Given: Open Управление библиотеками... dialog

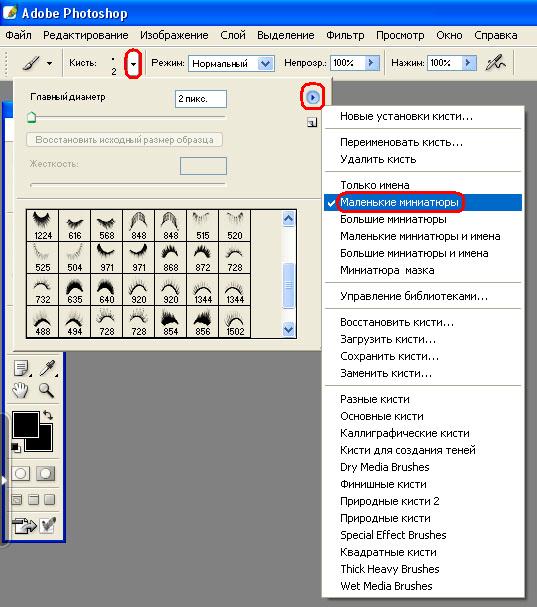Looking at the screenshot, I should point(423,296).
